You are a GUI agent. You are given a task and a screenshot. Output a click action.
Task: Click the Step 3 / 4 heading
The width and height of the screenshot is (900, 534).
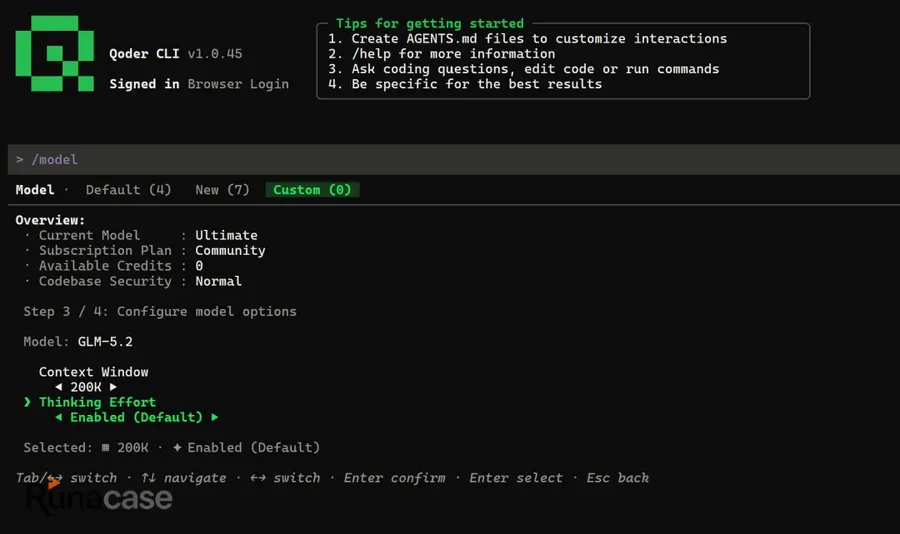click(160, 311)
